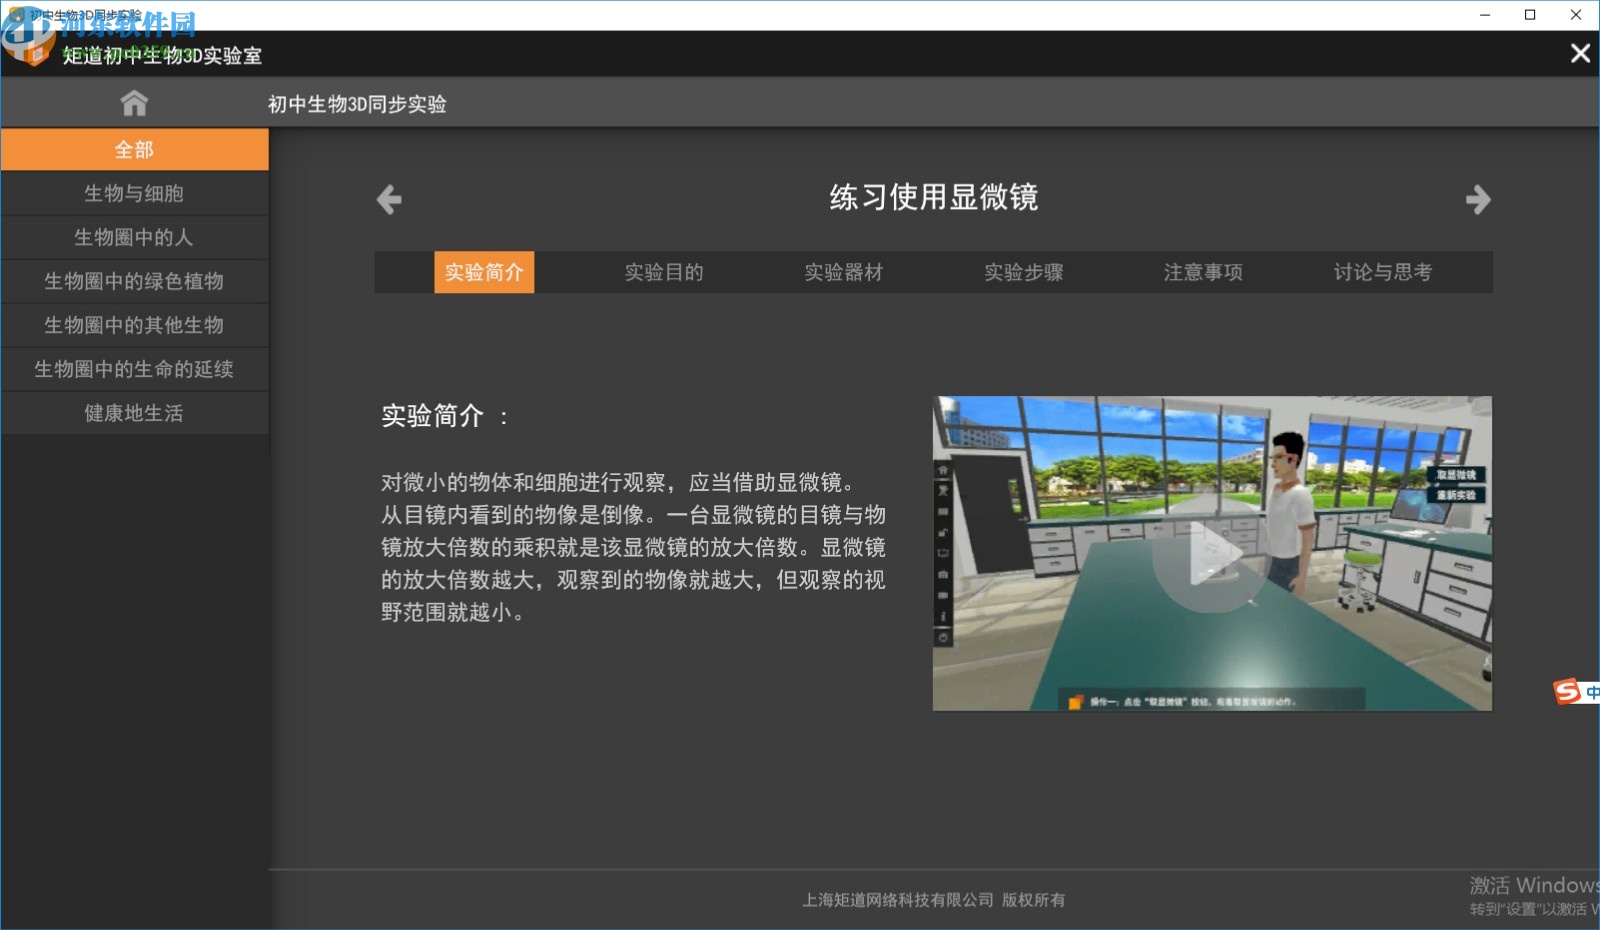The height and width of the screenshot is (930, 1600).
Task: Select the 全部 category
Action: click(x=134, y=150)
